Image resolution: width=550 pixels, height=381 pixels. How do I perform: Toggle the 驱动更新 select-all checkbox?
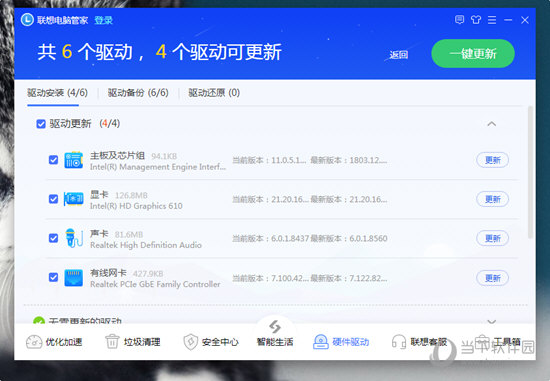coord(41,124)
